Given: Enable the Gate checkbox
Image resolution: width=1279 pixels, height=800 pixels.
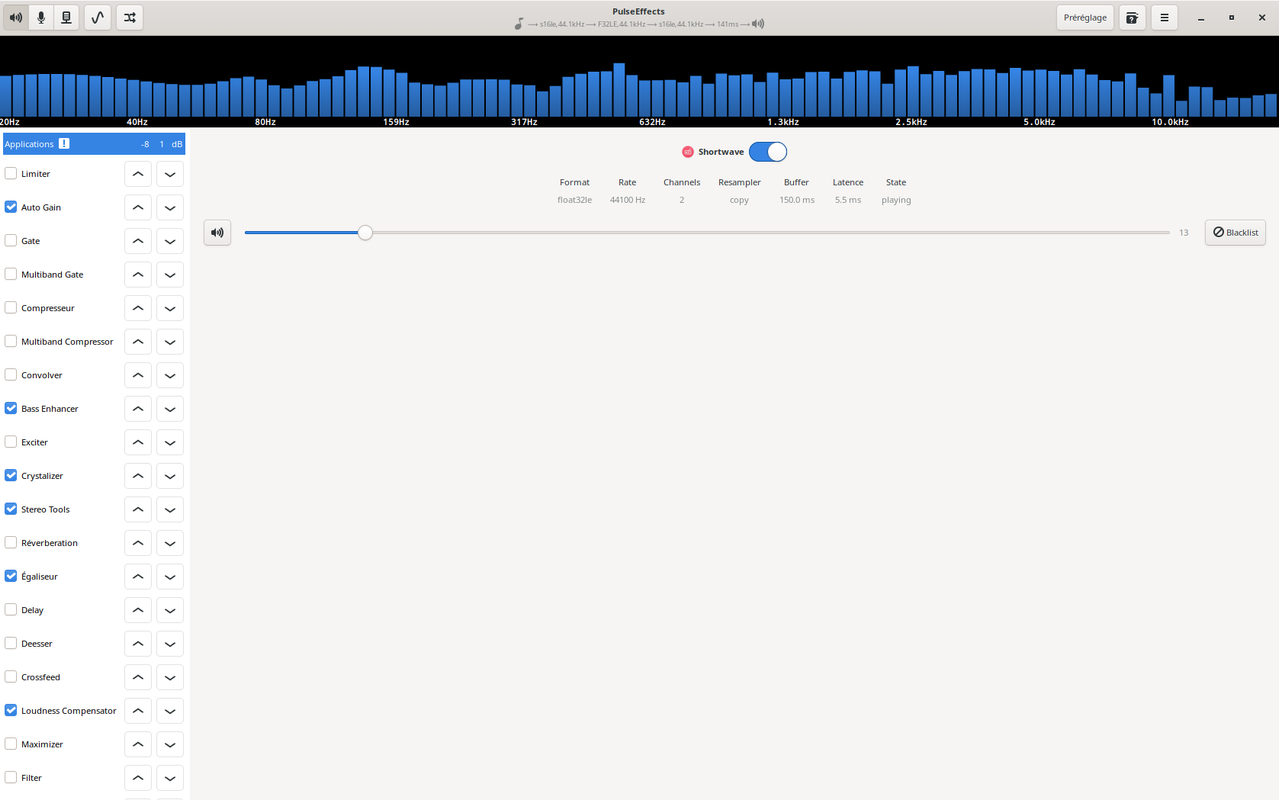Looking at the screenshot, I should coord(11,241).
